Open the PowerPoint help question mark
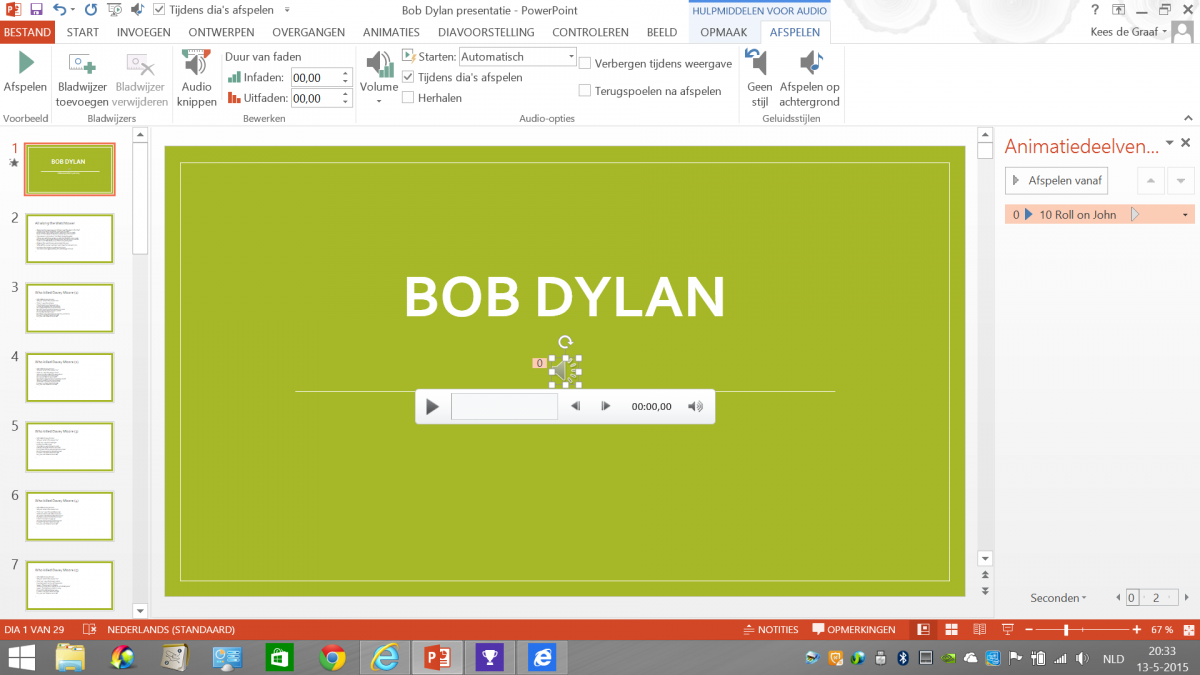Screen dimensions: 1200x675 [1096, 9]
